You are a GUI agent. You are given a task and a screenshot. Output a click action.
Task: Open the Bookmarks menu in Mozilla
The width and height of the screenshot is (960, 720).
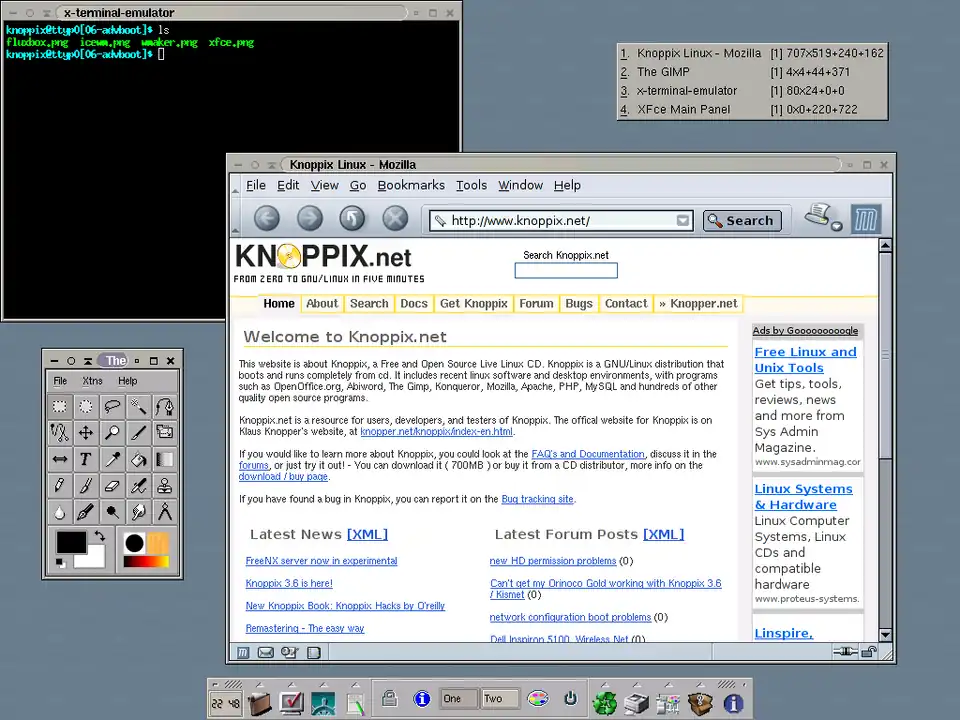[x=411, y=185]
